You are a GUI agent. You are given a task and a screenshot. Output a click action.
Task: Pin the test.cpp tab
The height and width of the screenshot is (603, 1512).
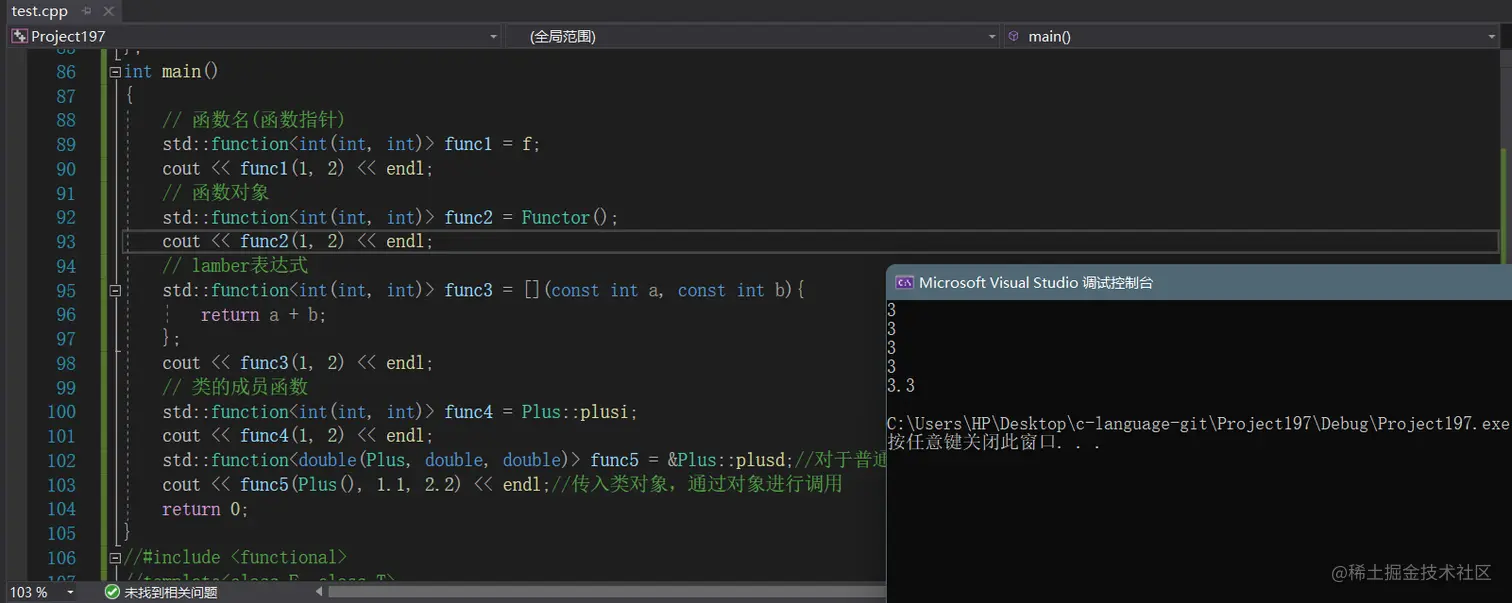click(86, 12)
